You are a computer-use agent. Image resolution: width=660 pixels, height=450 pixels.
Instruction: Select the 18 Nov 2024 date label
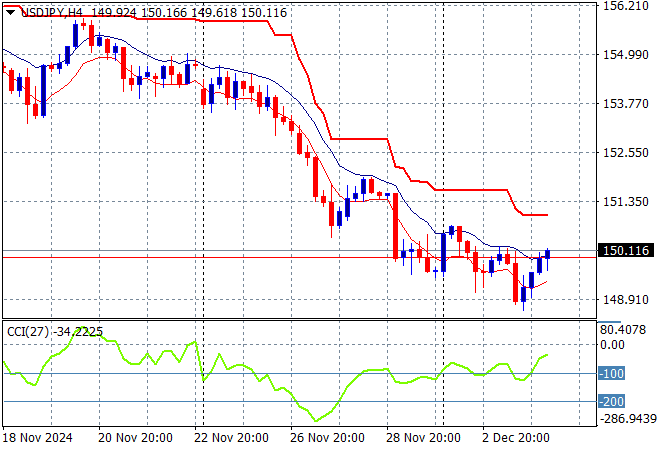(x=37, y=438)
